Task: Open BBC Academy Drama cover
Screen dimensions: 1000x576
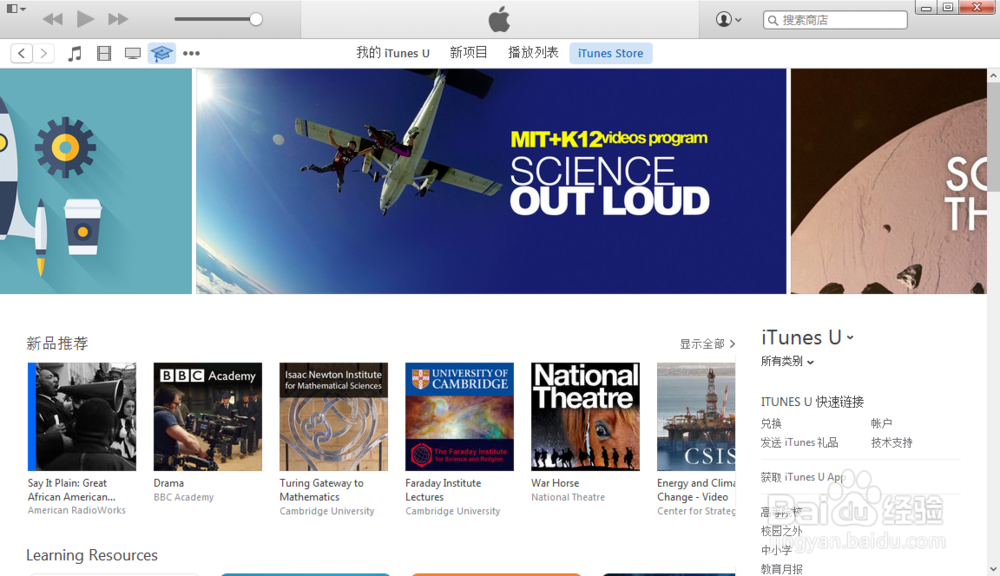Action: 207,417
